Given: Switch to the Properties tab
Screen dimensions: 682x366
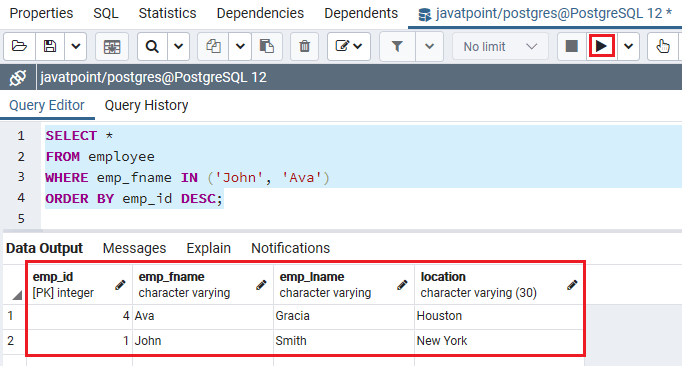Looking at the screenshot, I should tap(41, 13).
